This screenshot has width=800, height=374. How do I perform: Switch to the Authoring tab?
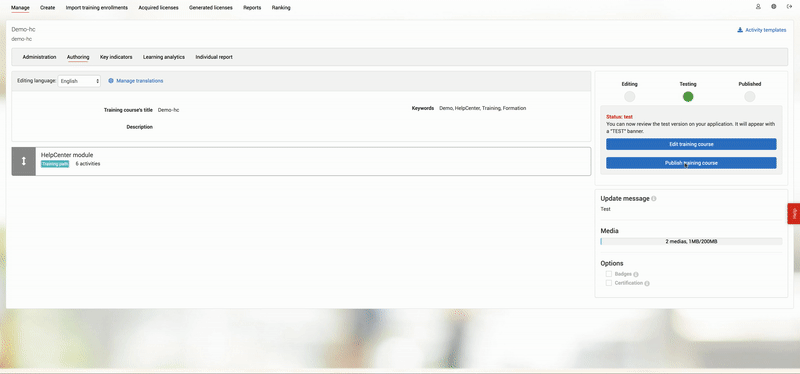pos(78,57)
